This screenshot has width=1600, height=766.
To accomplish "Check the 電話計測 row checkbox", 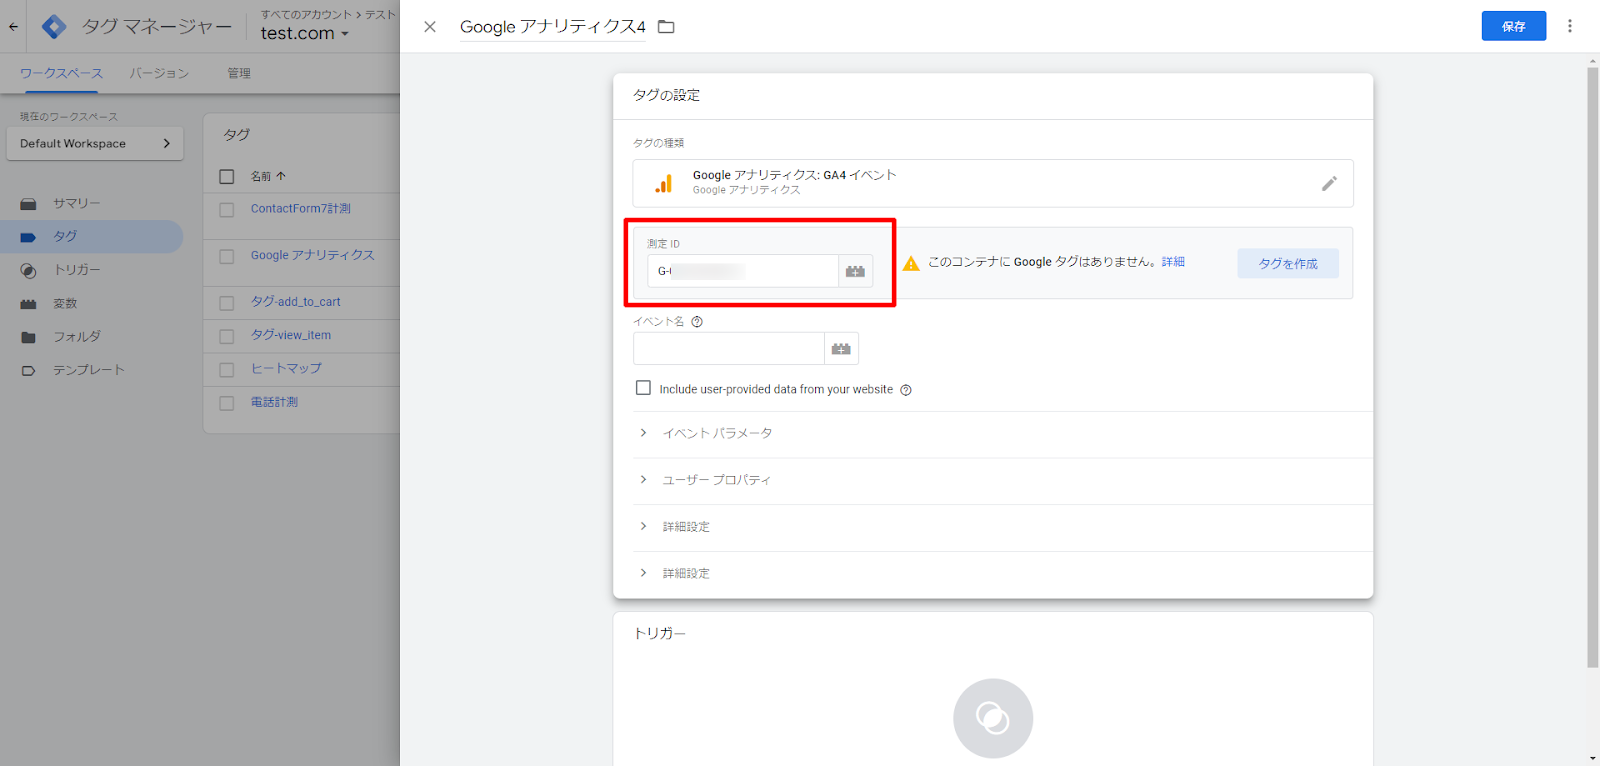I will click(x=227, y=403).
